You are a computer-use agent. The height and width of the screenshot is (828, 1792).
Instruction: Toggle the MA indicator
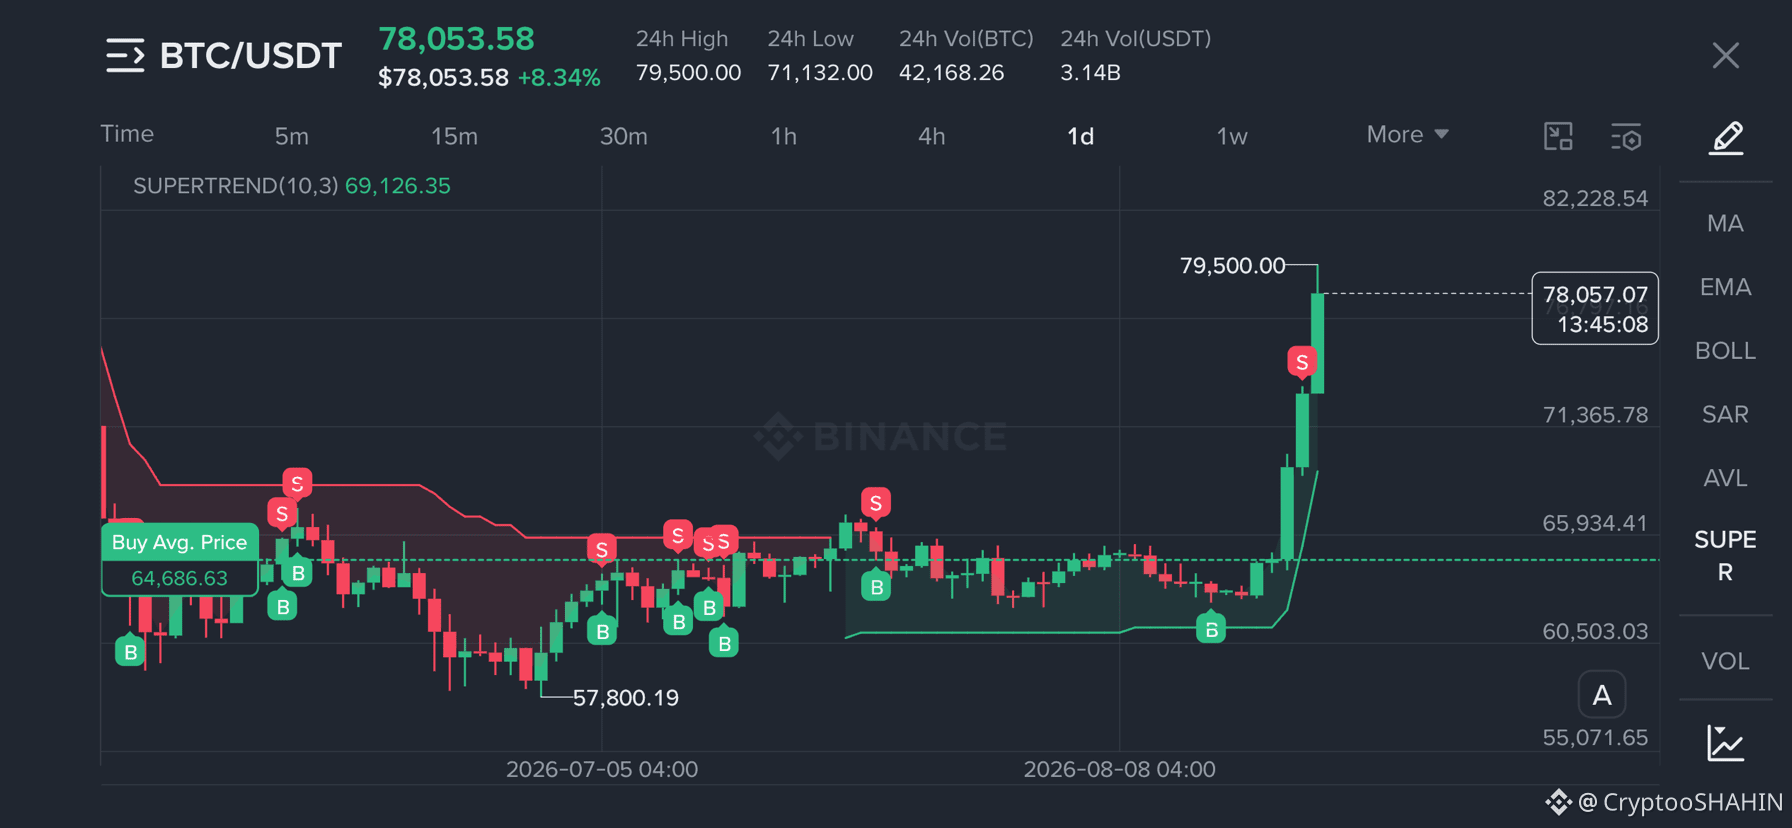pyautogui.click(x=1725, y=223)
